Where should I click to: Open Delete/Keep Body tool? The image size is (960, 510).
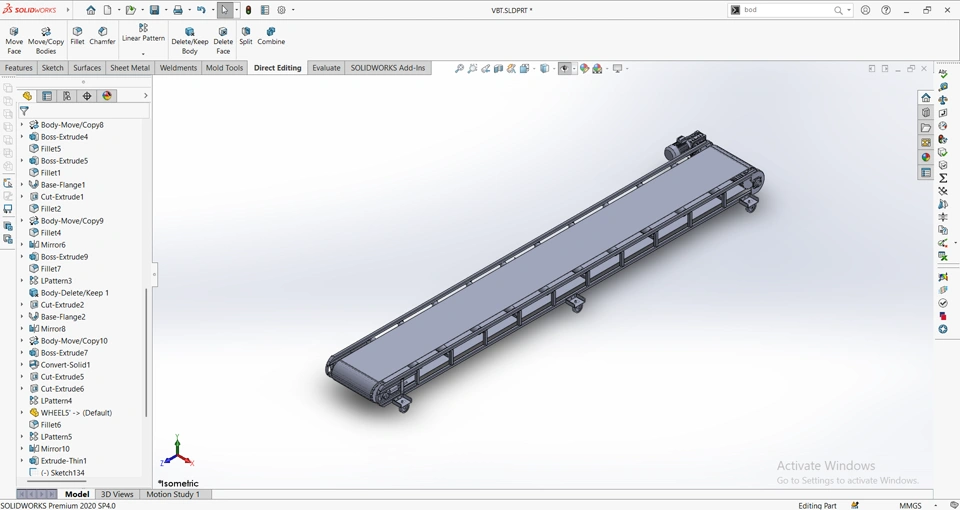tap(189, 40)
